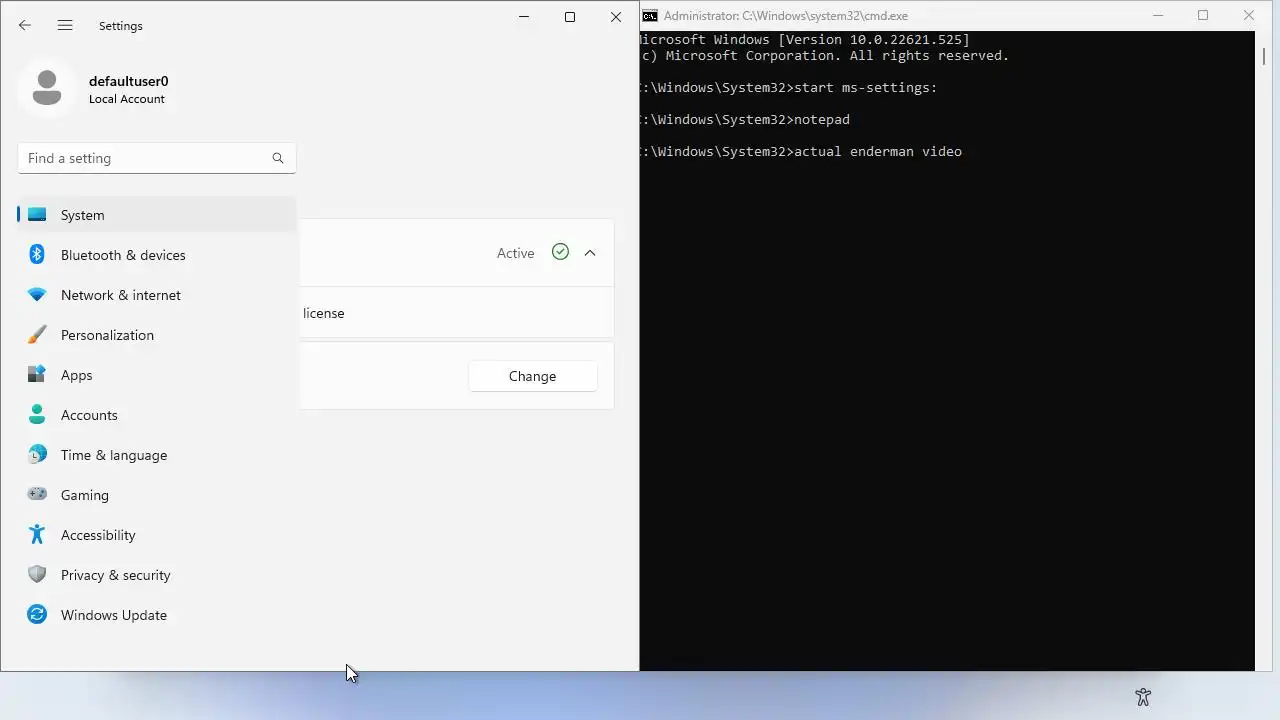
Task: Click the Change product key button
Action: [x=532, y=376]
